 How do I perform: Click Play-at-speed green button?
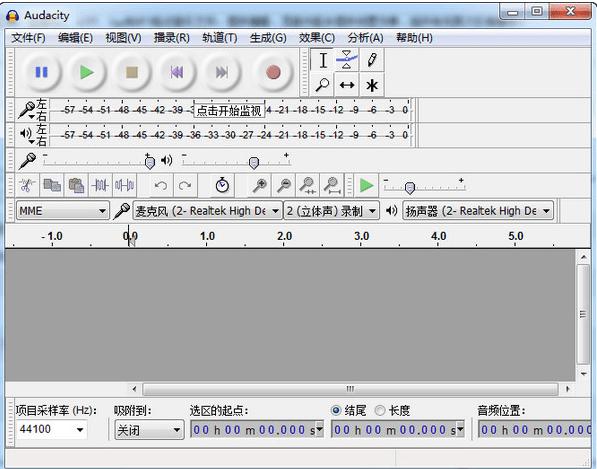[x=366, y=185]
